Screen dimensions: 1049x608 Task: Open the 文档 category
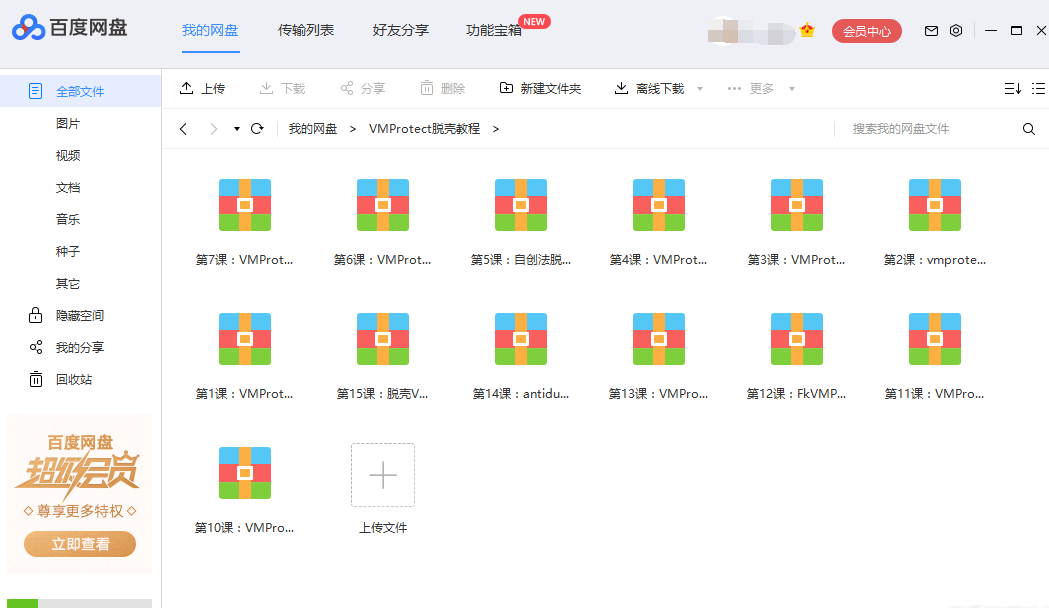(x=68, y=187)
